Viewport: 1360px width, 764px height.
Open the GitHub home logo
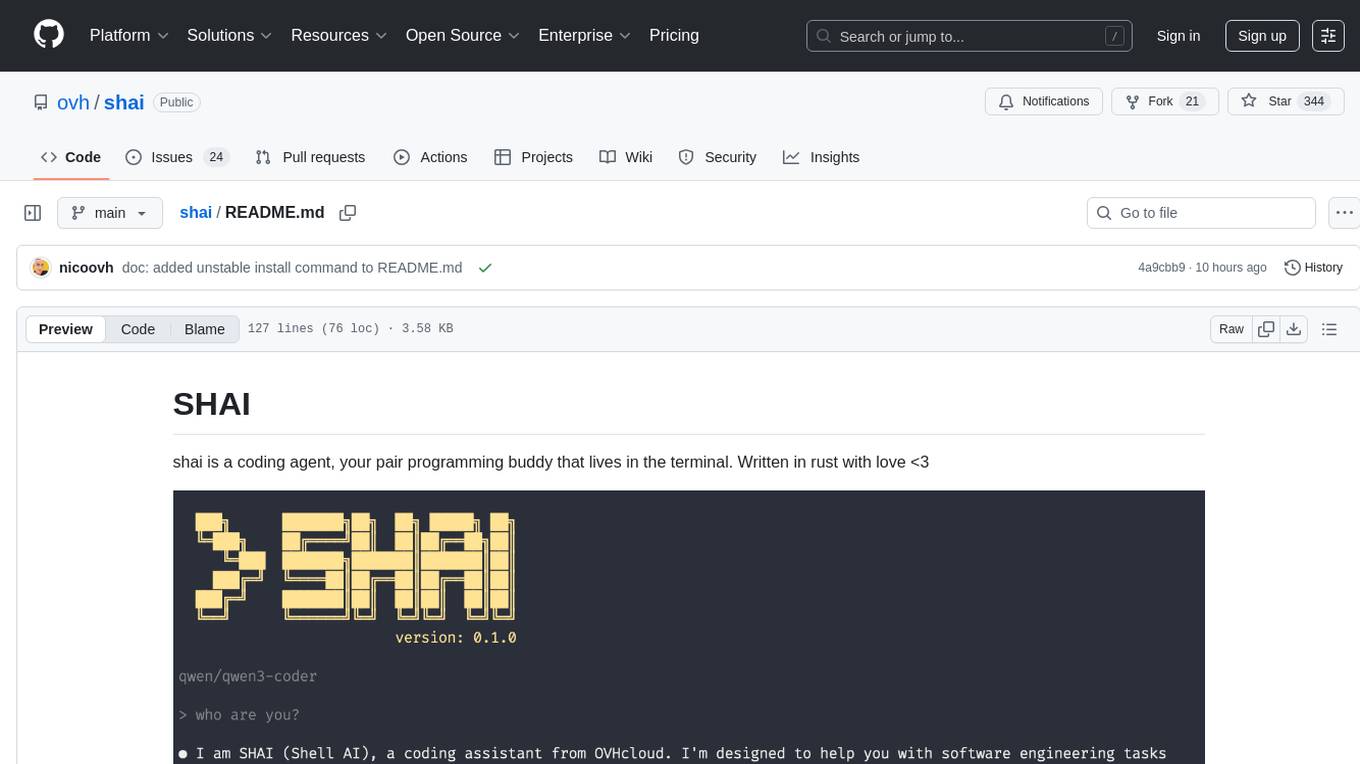[x=49, y=35]
